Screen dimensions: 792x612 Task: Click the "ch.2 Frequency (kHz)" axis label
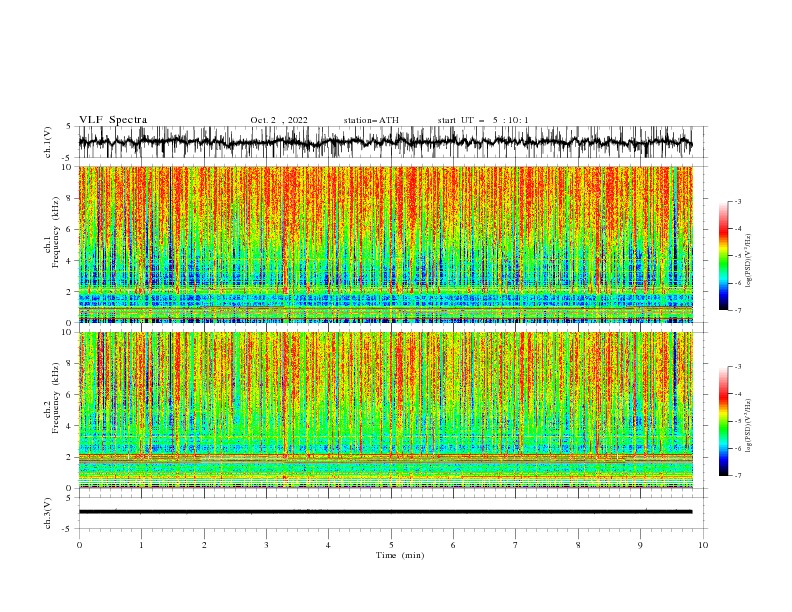pyautogui.click(x=52, y=397)
